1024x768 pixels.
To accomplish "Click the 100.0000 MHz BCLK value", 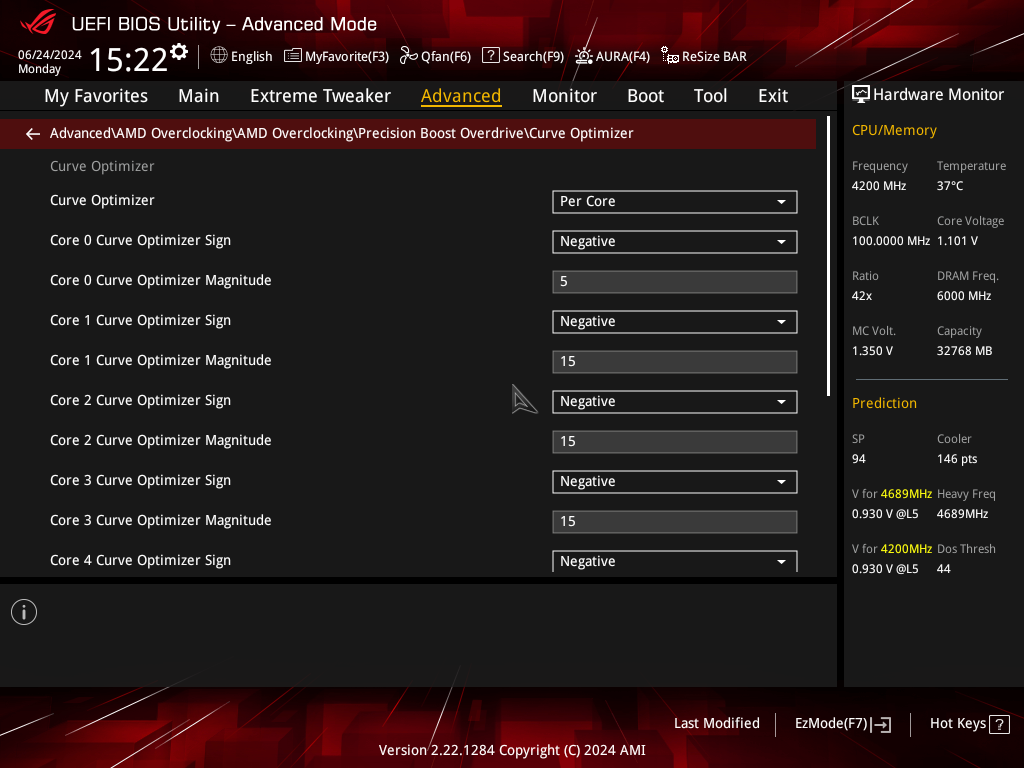I will pos(891,241).
